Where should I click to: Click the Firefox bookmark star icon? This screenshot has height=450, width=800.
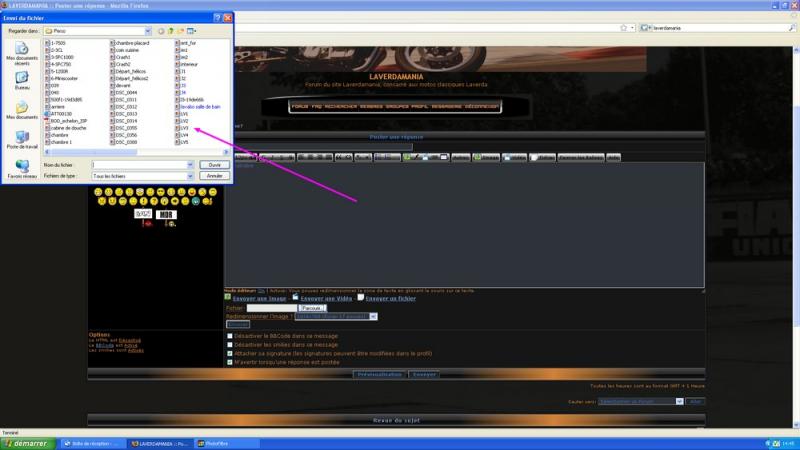(623, 28)
